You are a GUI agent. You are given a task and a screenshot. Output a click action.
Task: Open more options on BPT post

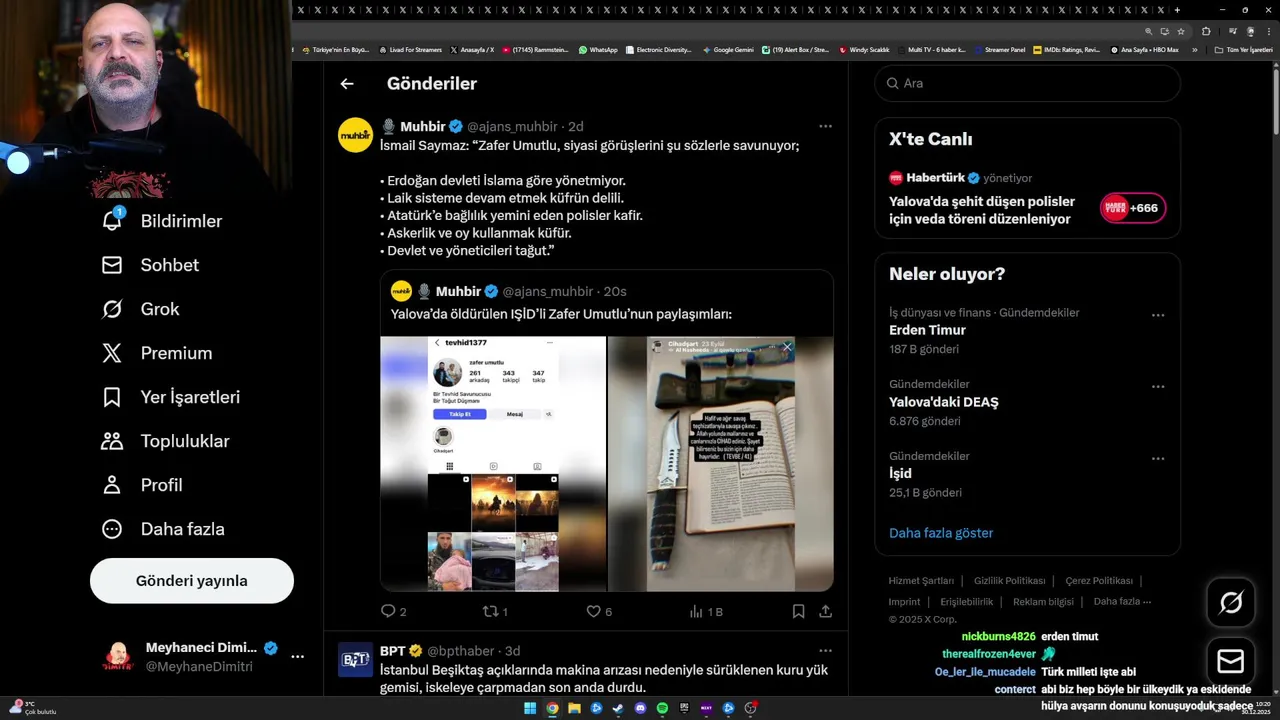coord(825,651)
